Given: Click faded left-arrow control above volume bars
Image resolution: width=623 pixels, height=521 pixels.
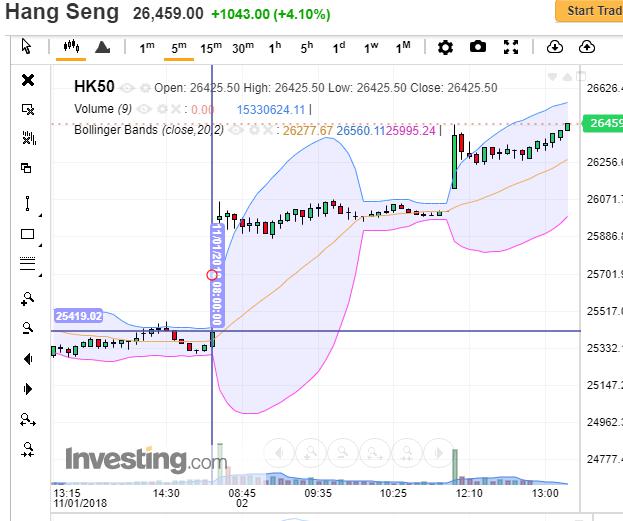Looking at the screenshot, I should point(279,453).
